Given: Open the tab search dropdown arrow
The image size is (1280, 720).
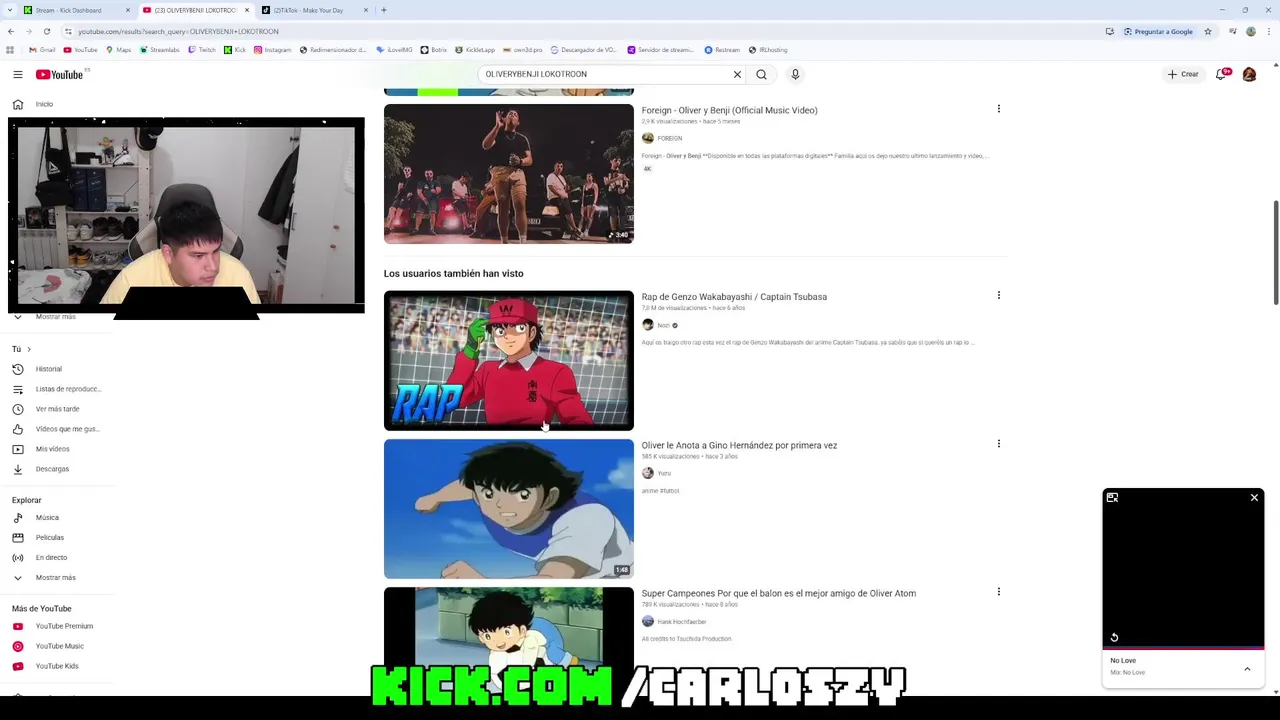Looking at the screenshot, I should pyautogui.click(x=10, y=10).
